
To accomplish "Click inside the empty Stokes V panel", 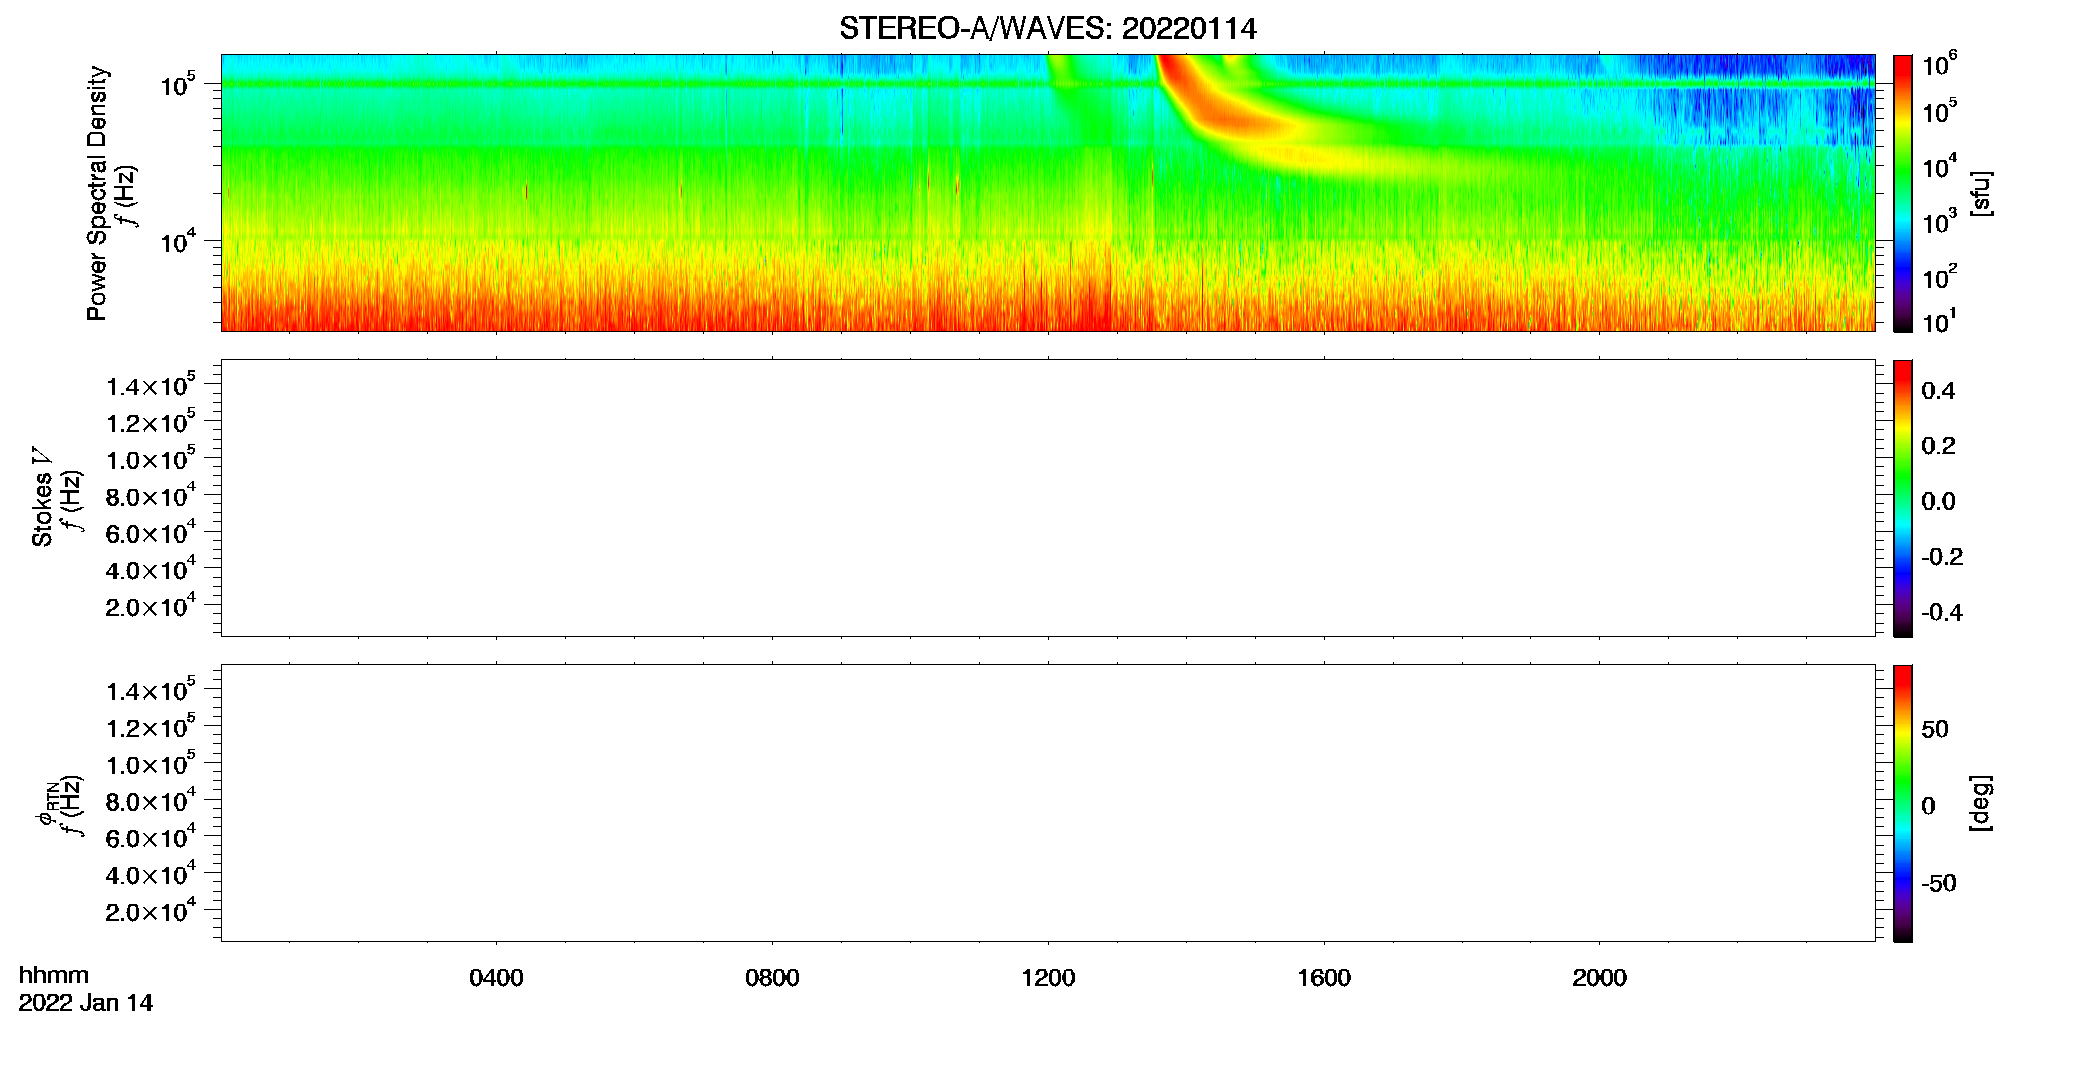I will click(x=1047, y=498).
